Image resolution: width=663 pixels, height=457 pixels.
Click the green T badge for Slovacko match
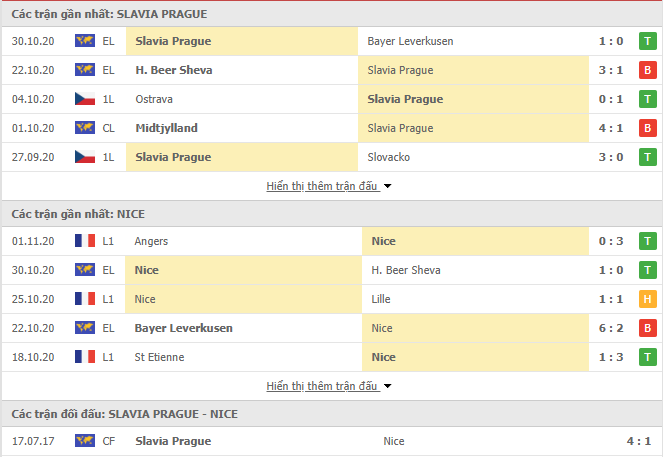tap(647, 157)
